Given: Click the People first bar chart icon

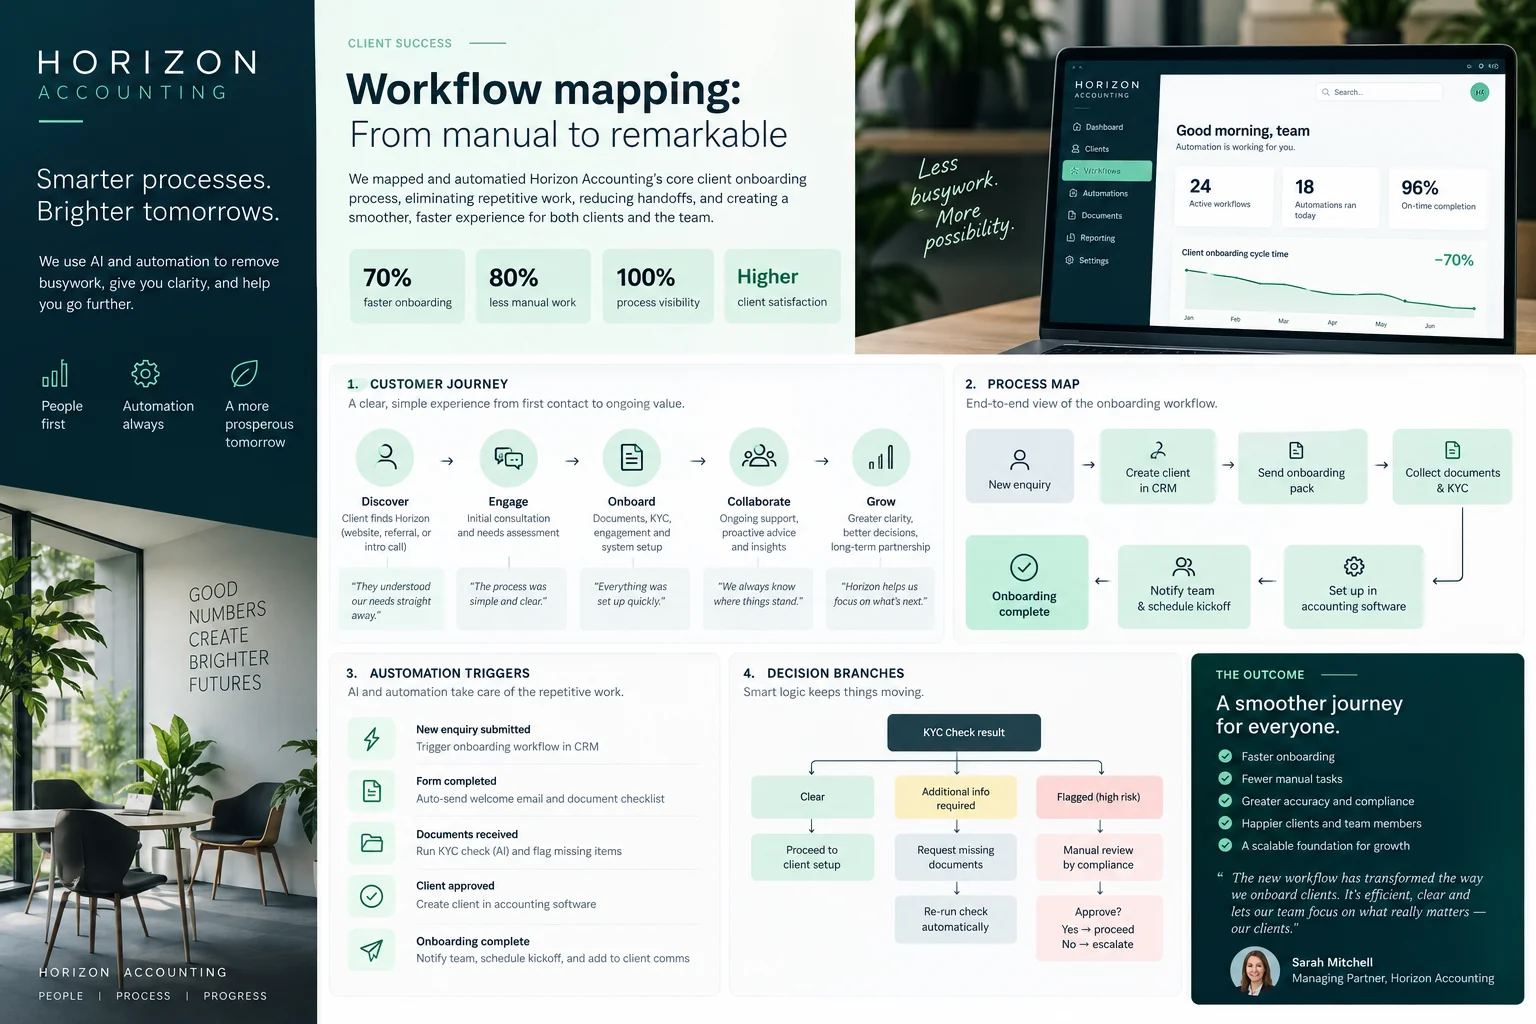Looking at the screenshot, I should 55,374.
